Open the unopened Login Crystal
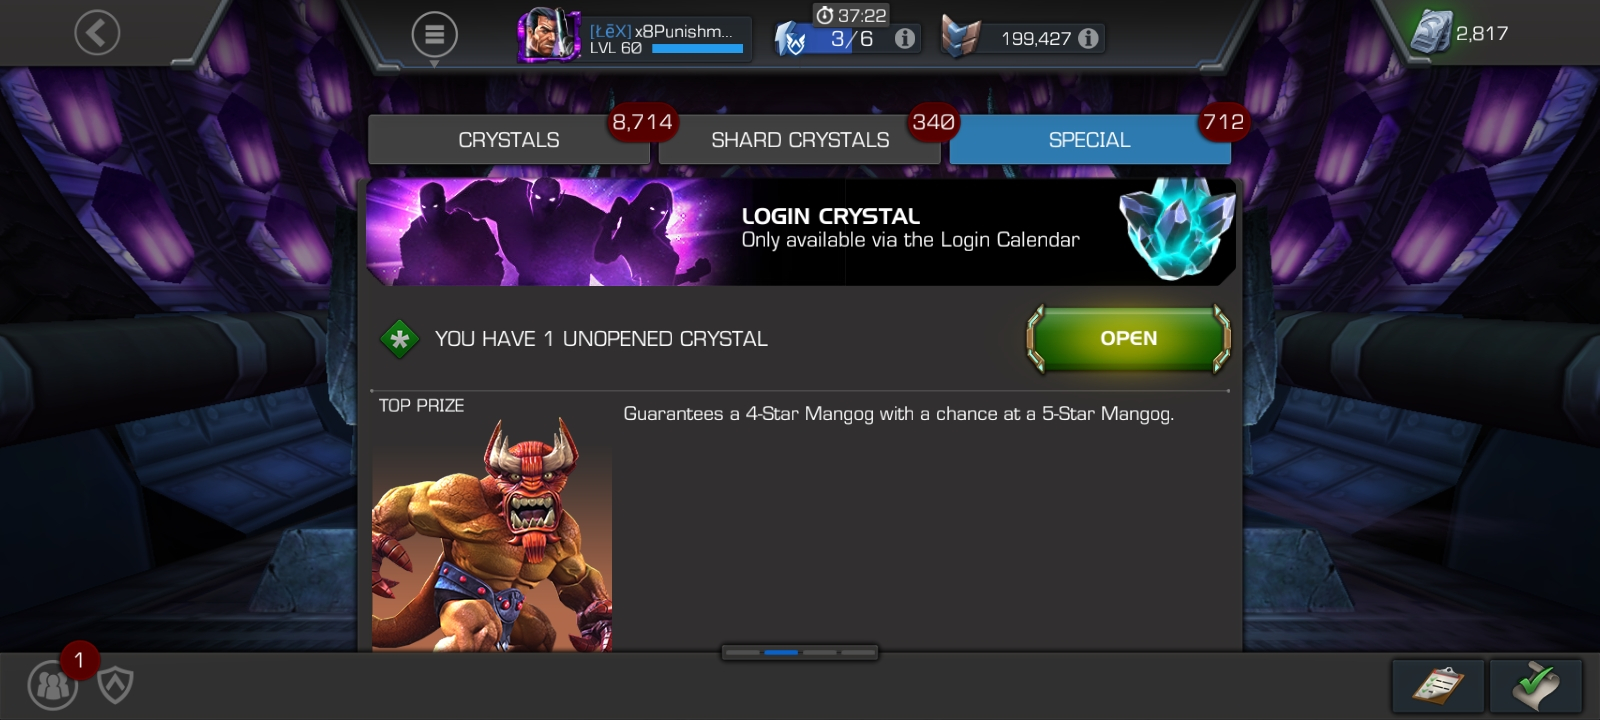 click(1128, 339)
